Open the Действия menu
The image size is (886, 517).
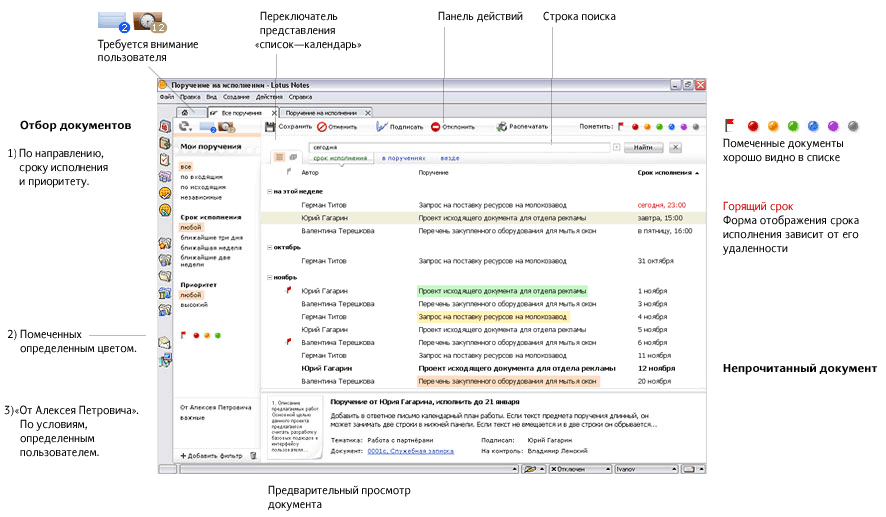click(x=269, y=97)
